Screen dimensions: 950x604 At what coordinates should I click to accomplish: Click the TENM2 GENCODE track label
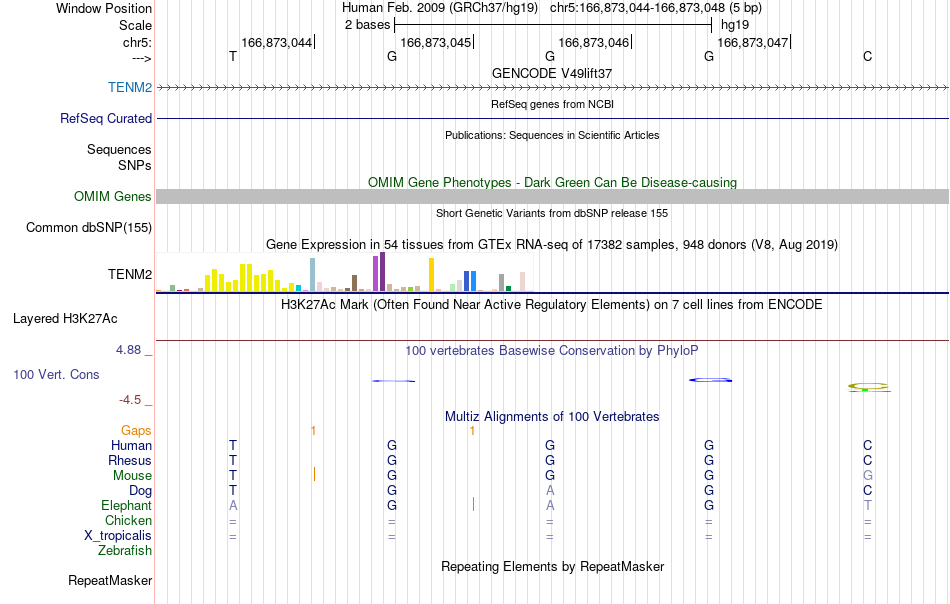coord(130,87)
